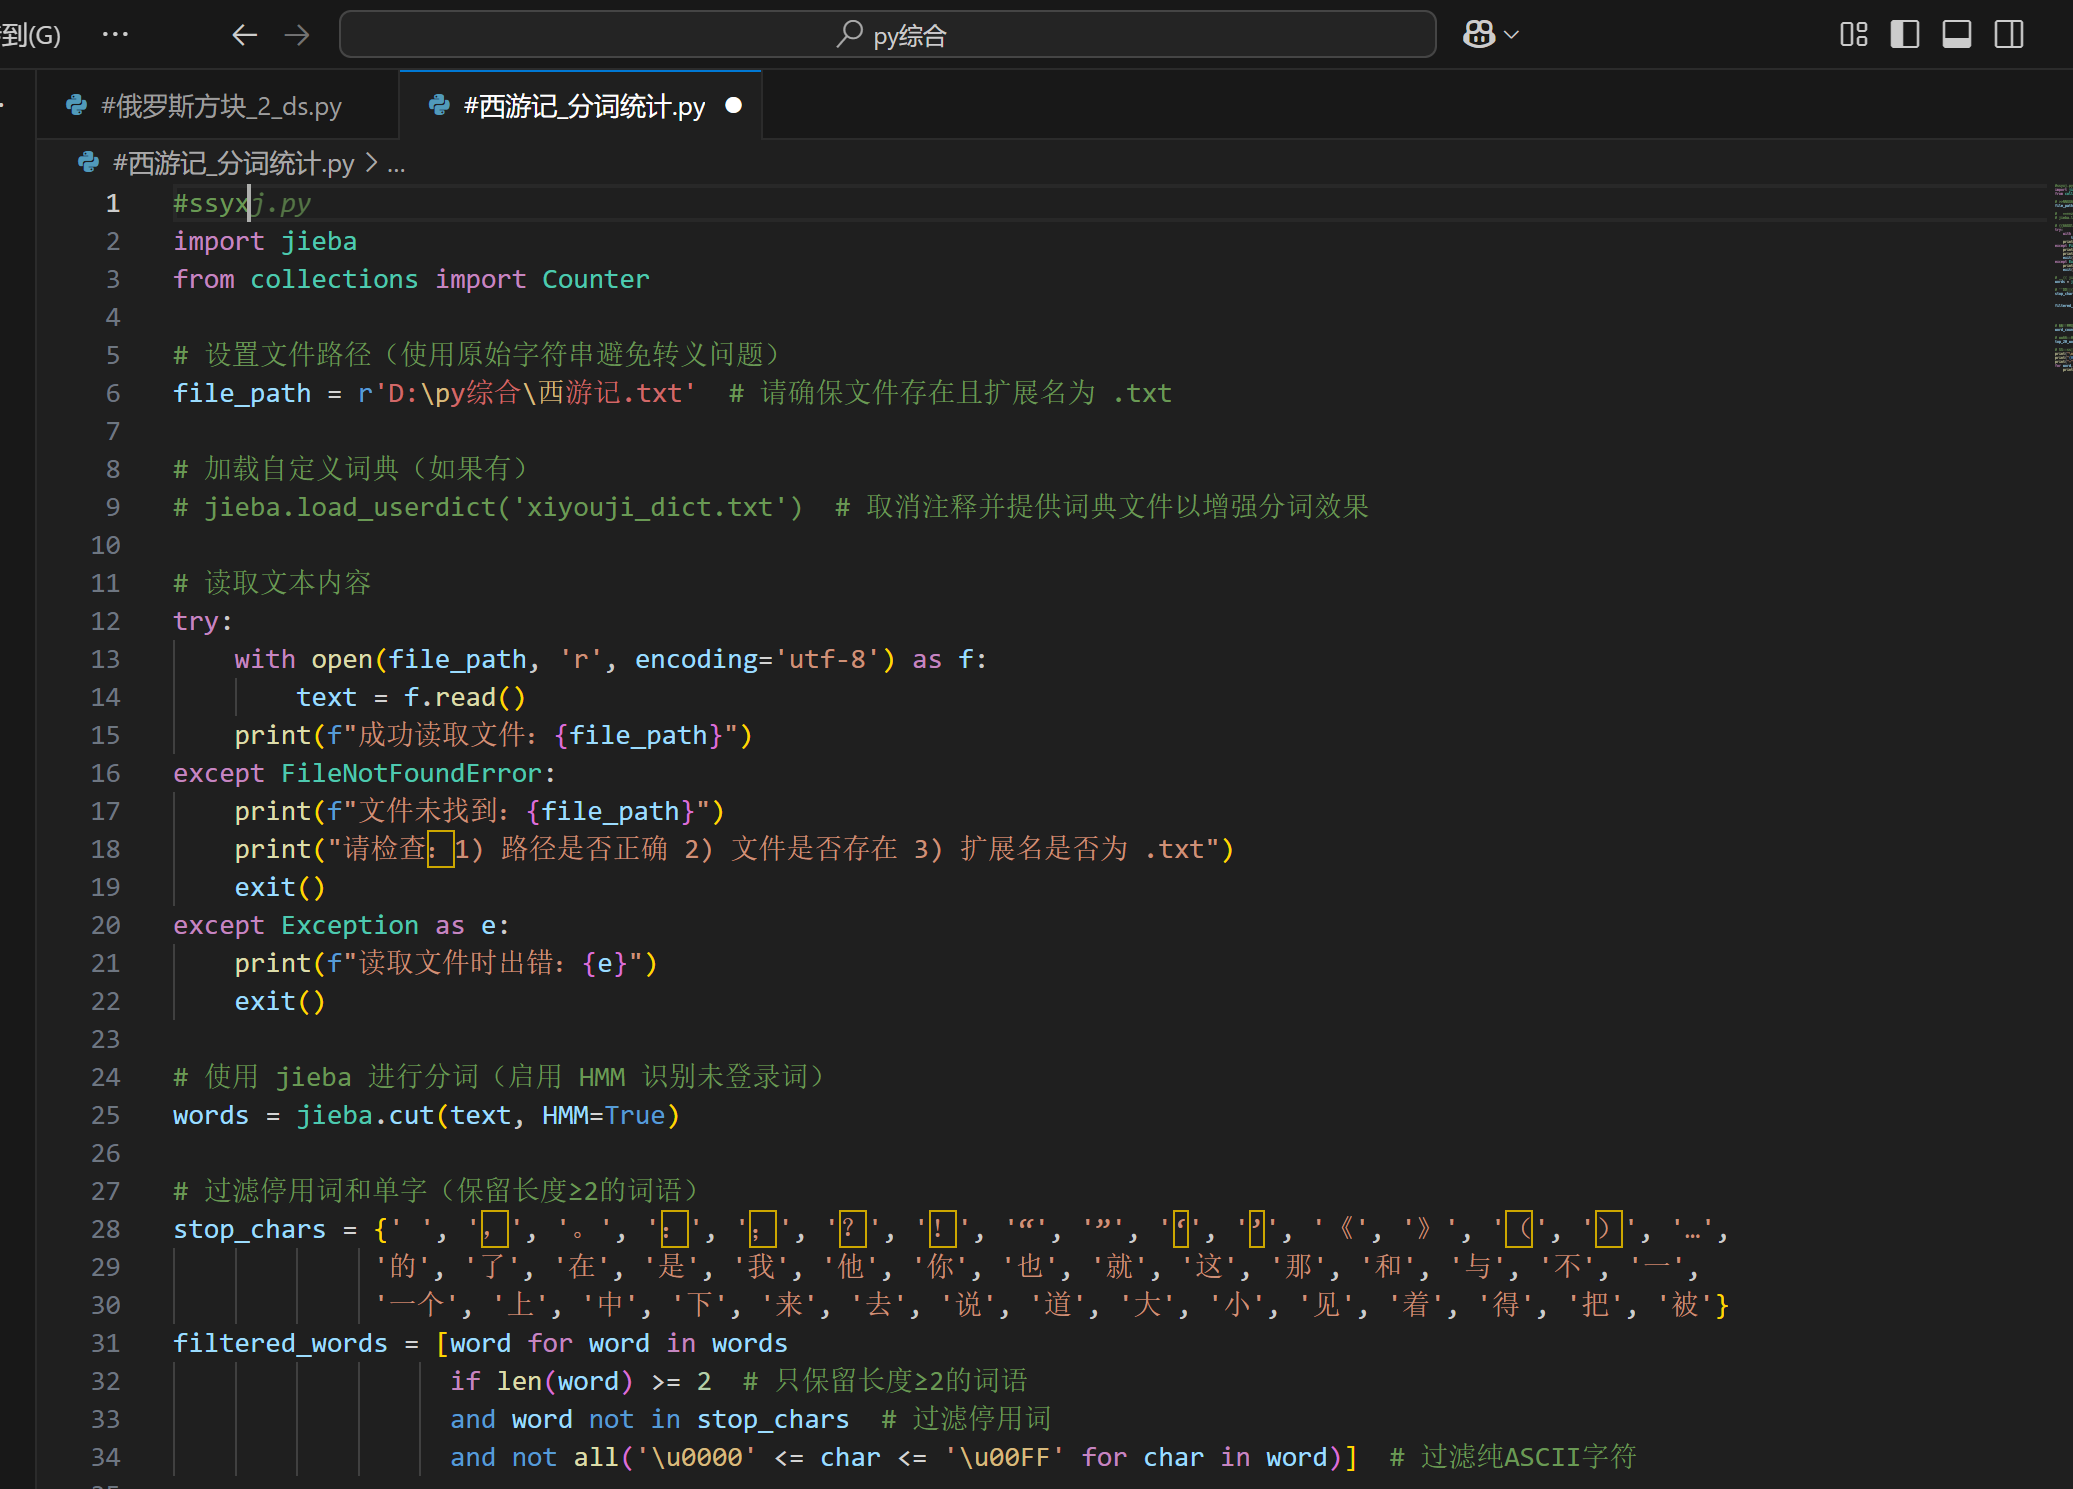Viewport: 2073px width, 1489px height.
Task: Click the customize layout icon
Action: pyautogui.click(x=1853, y=35)
